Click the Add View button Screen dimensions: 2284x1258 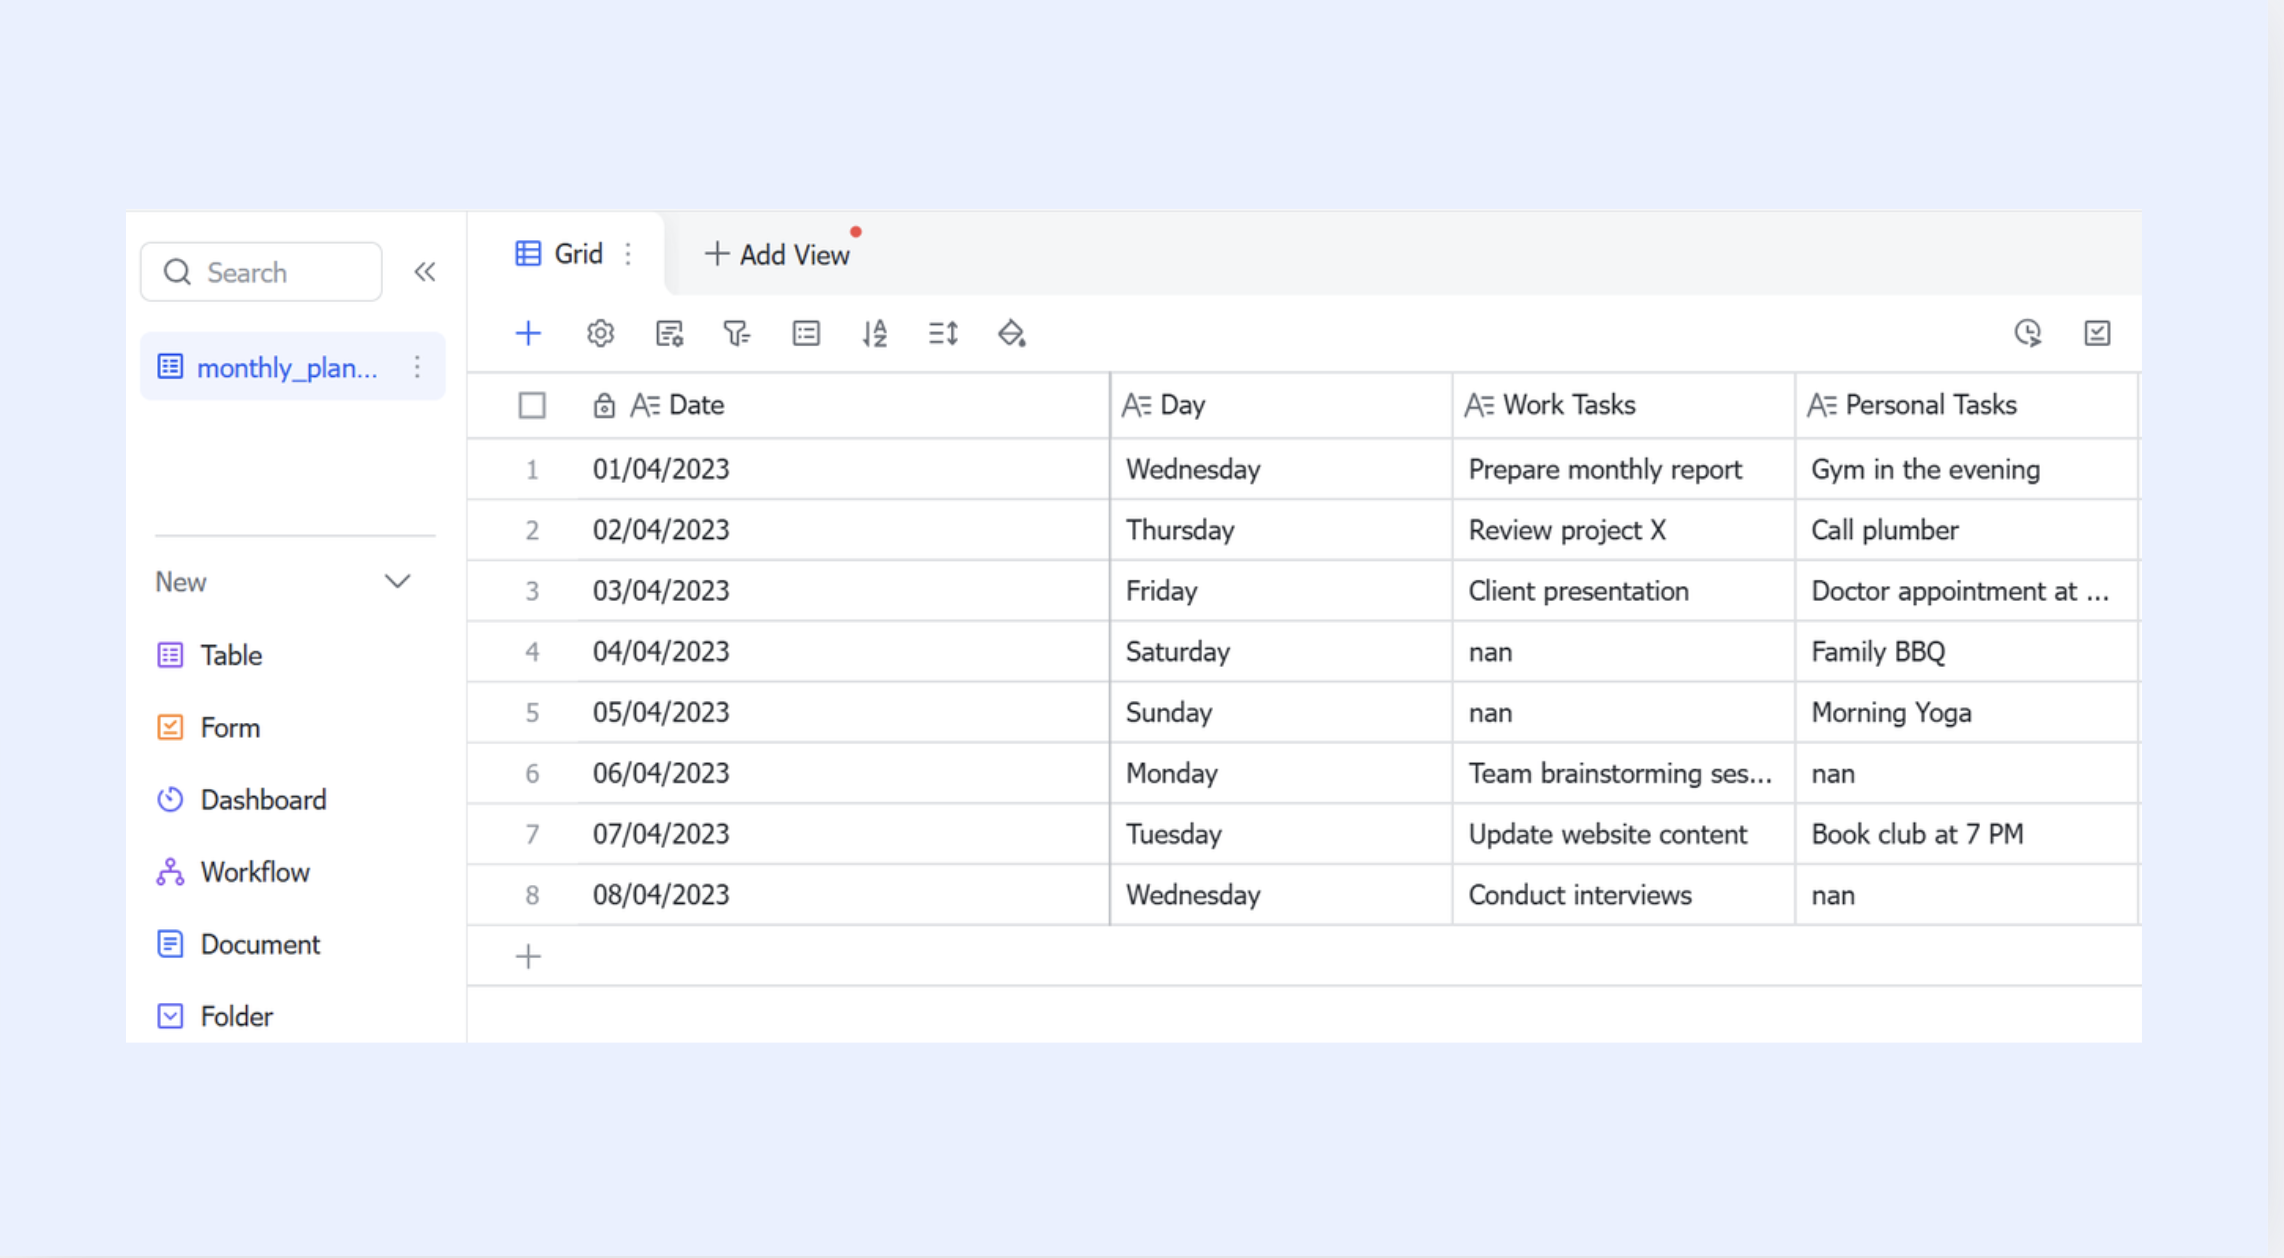point(777,255)
